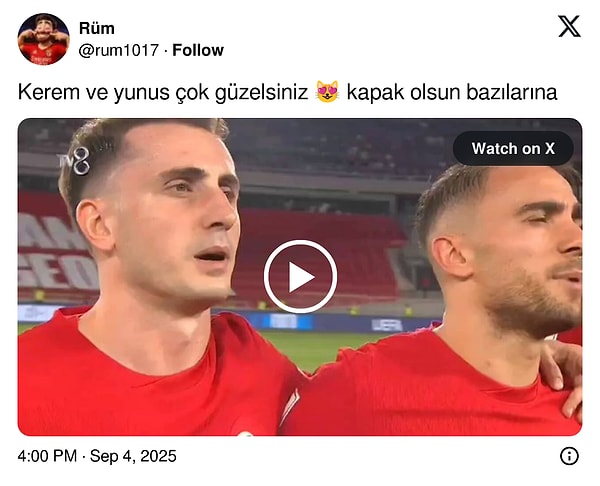
Task: Click the word güzelsiniz in the tweet
Action: pos(261,92)
